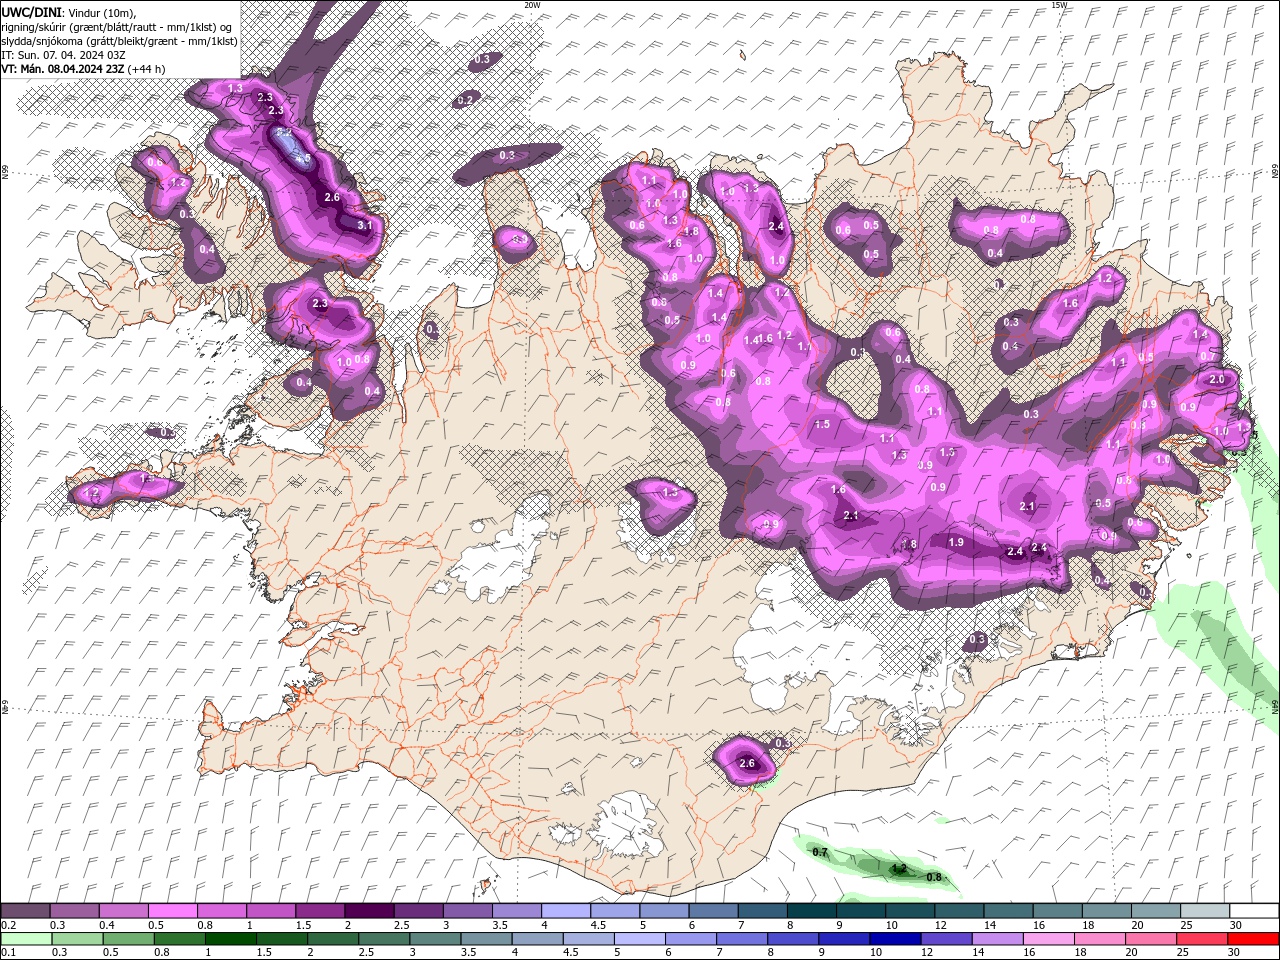Pick rain legend swatch between 25 and 30

1202,939
